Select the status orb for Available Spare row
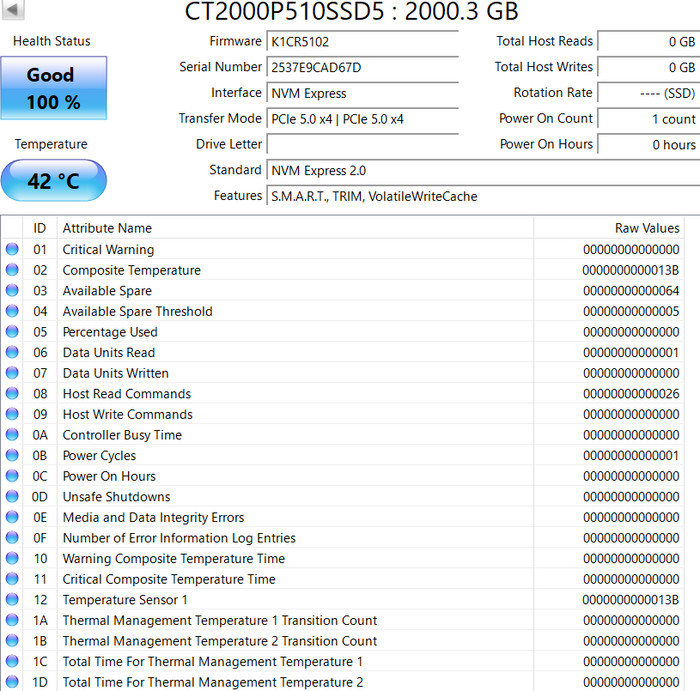Viewport: 700px width, 691px height. click(x=12, y=291)
